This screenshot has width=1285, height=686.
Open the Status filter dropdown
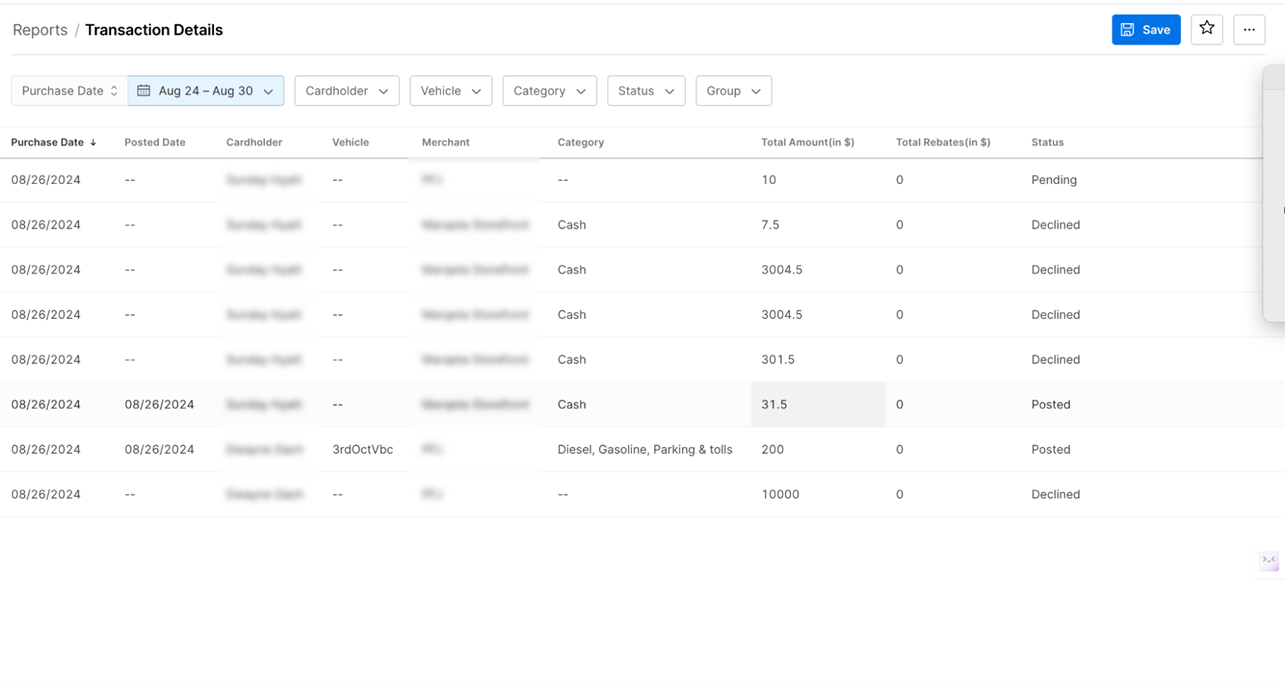(645, 91)
